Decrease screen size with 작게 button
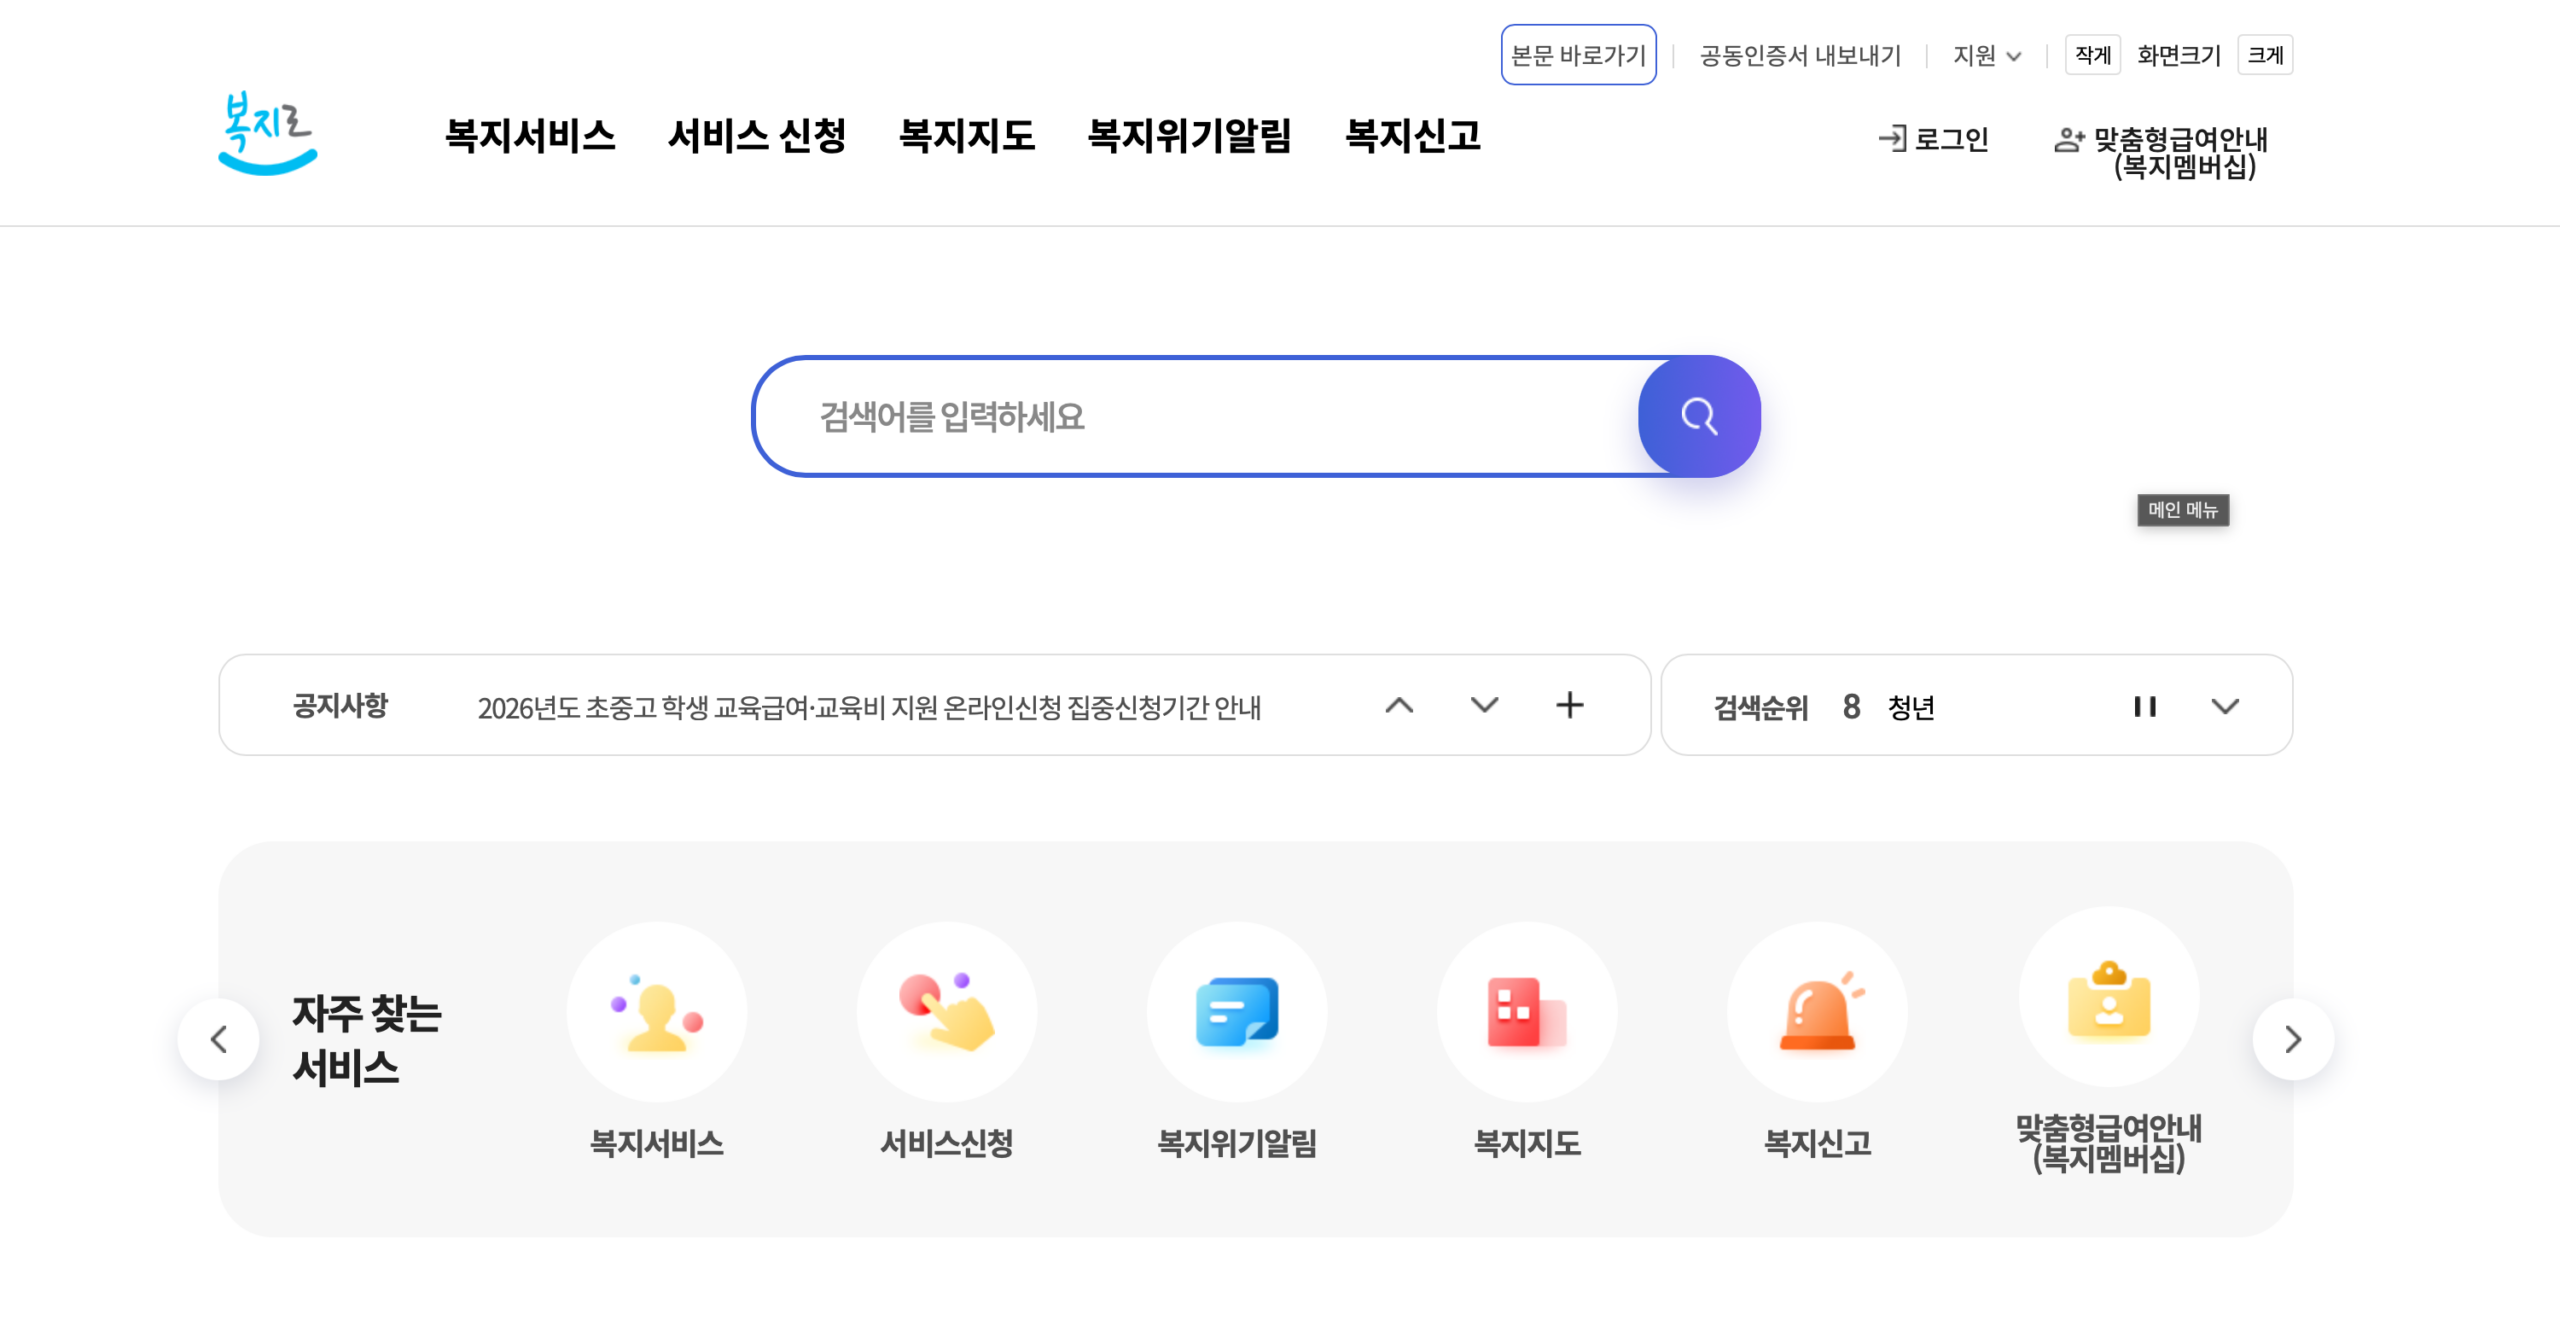This screenshot has height=1338, width=2560. pos(2092,55)
